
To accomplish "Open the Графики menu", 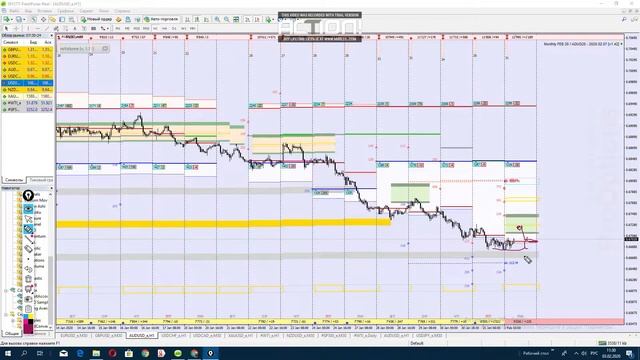I will click(66, 11).
